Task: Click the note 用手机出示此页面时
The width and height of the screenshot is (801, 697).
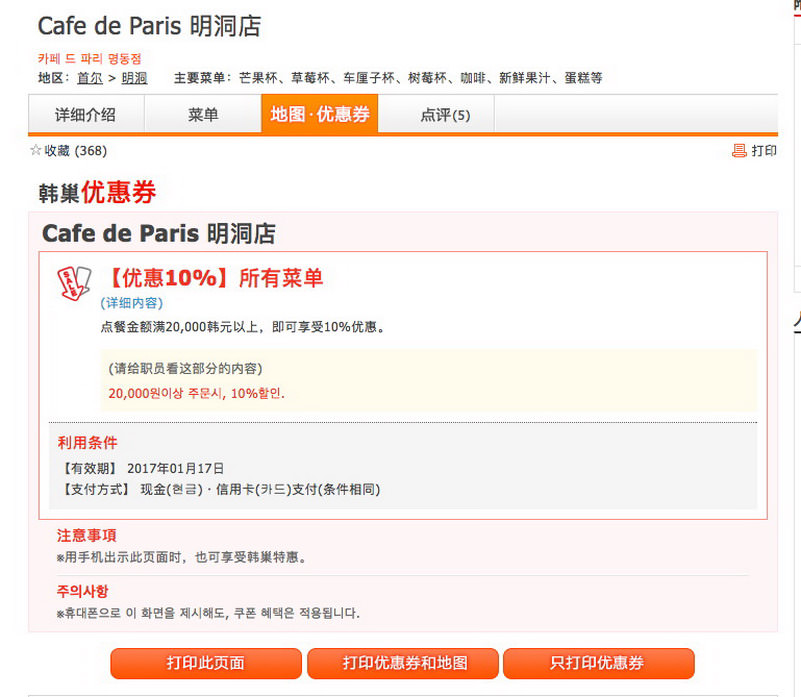Action: tap(123, 557)
